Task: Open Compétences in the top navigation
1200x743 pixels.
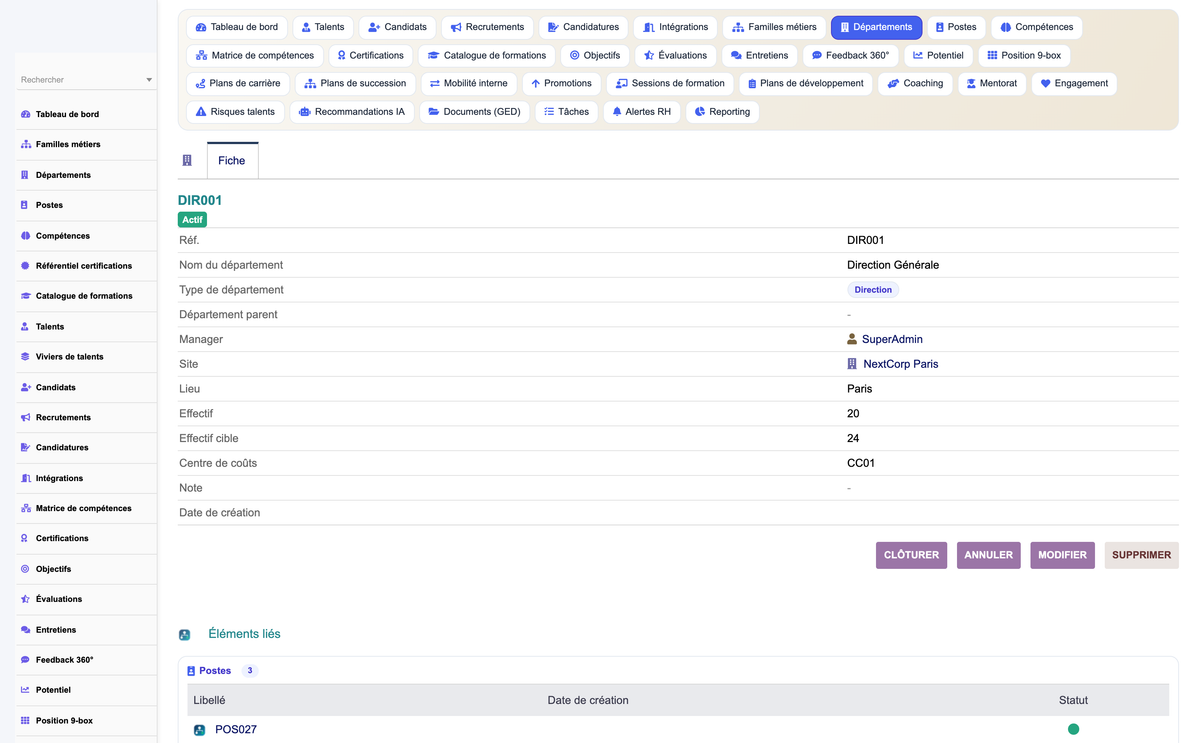Action: [1036, 27]
